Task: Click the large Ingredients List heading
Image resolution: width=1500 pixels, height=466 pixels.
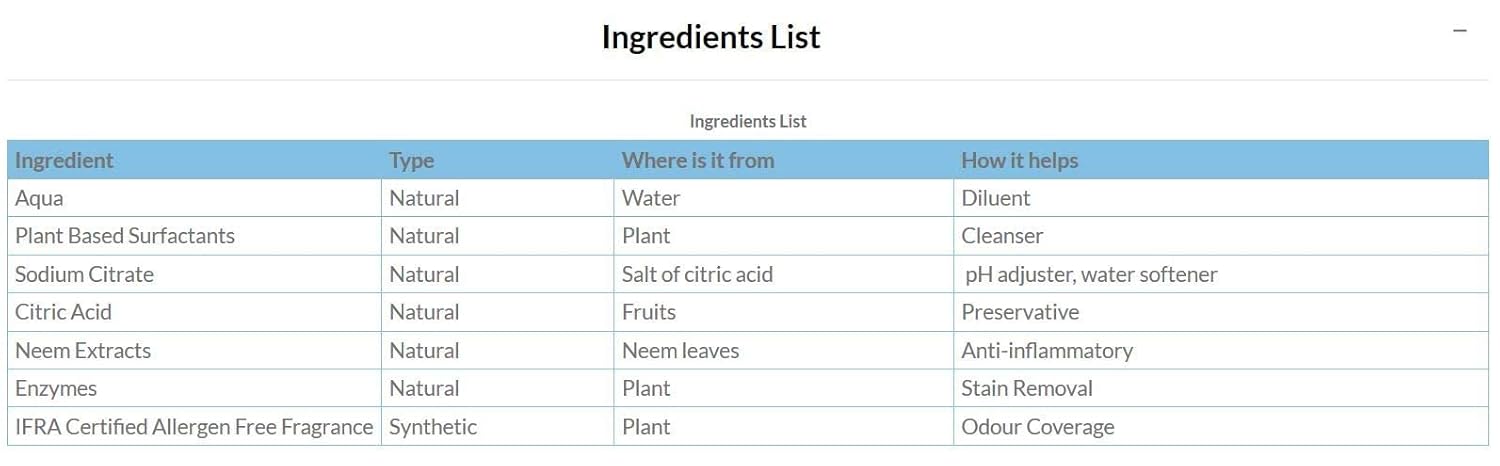Action: [711, 37]
